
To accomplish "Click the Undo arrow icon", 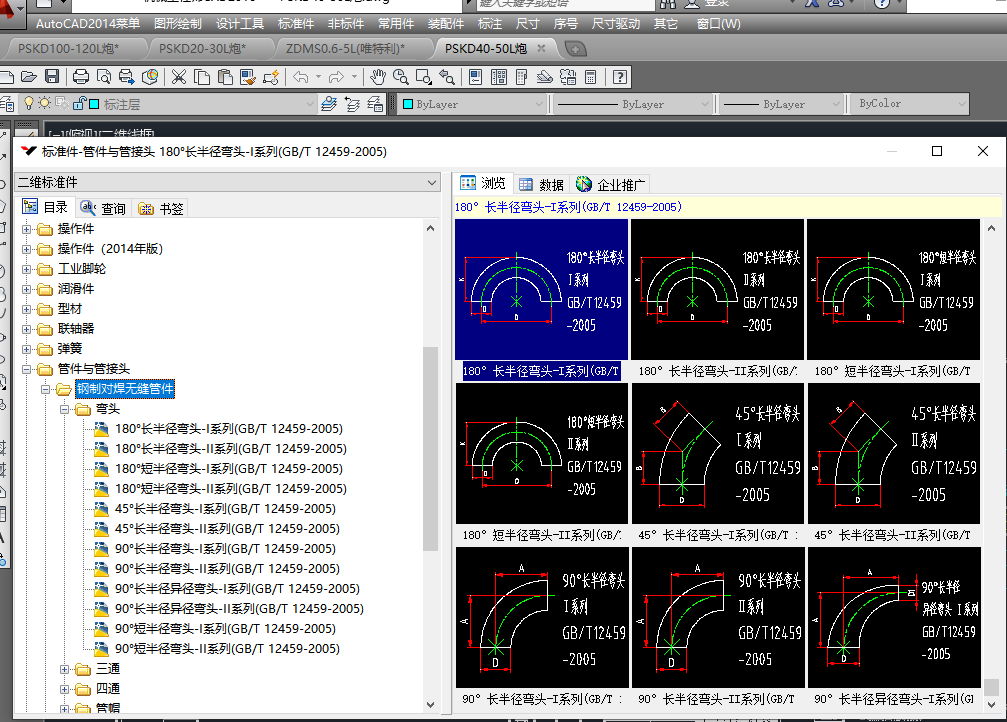I will (x=301, y=77).
